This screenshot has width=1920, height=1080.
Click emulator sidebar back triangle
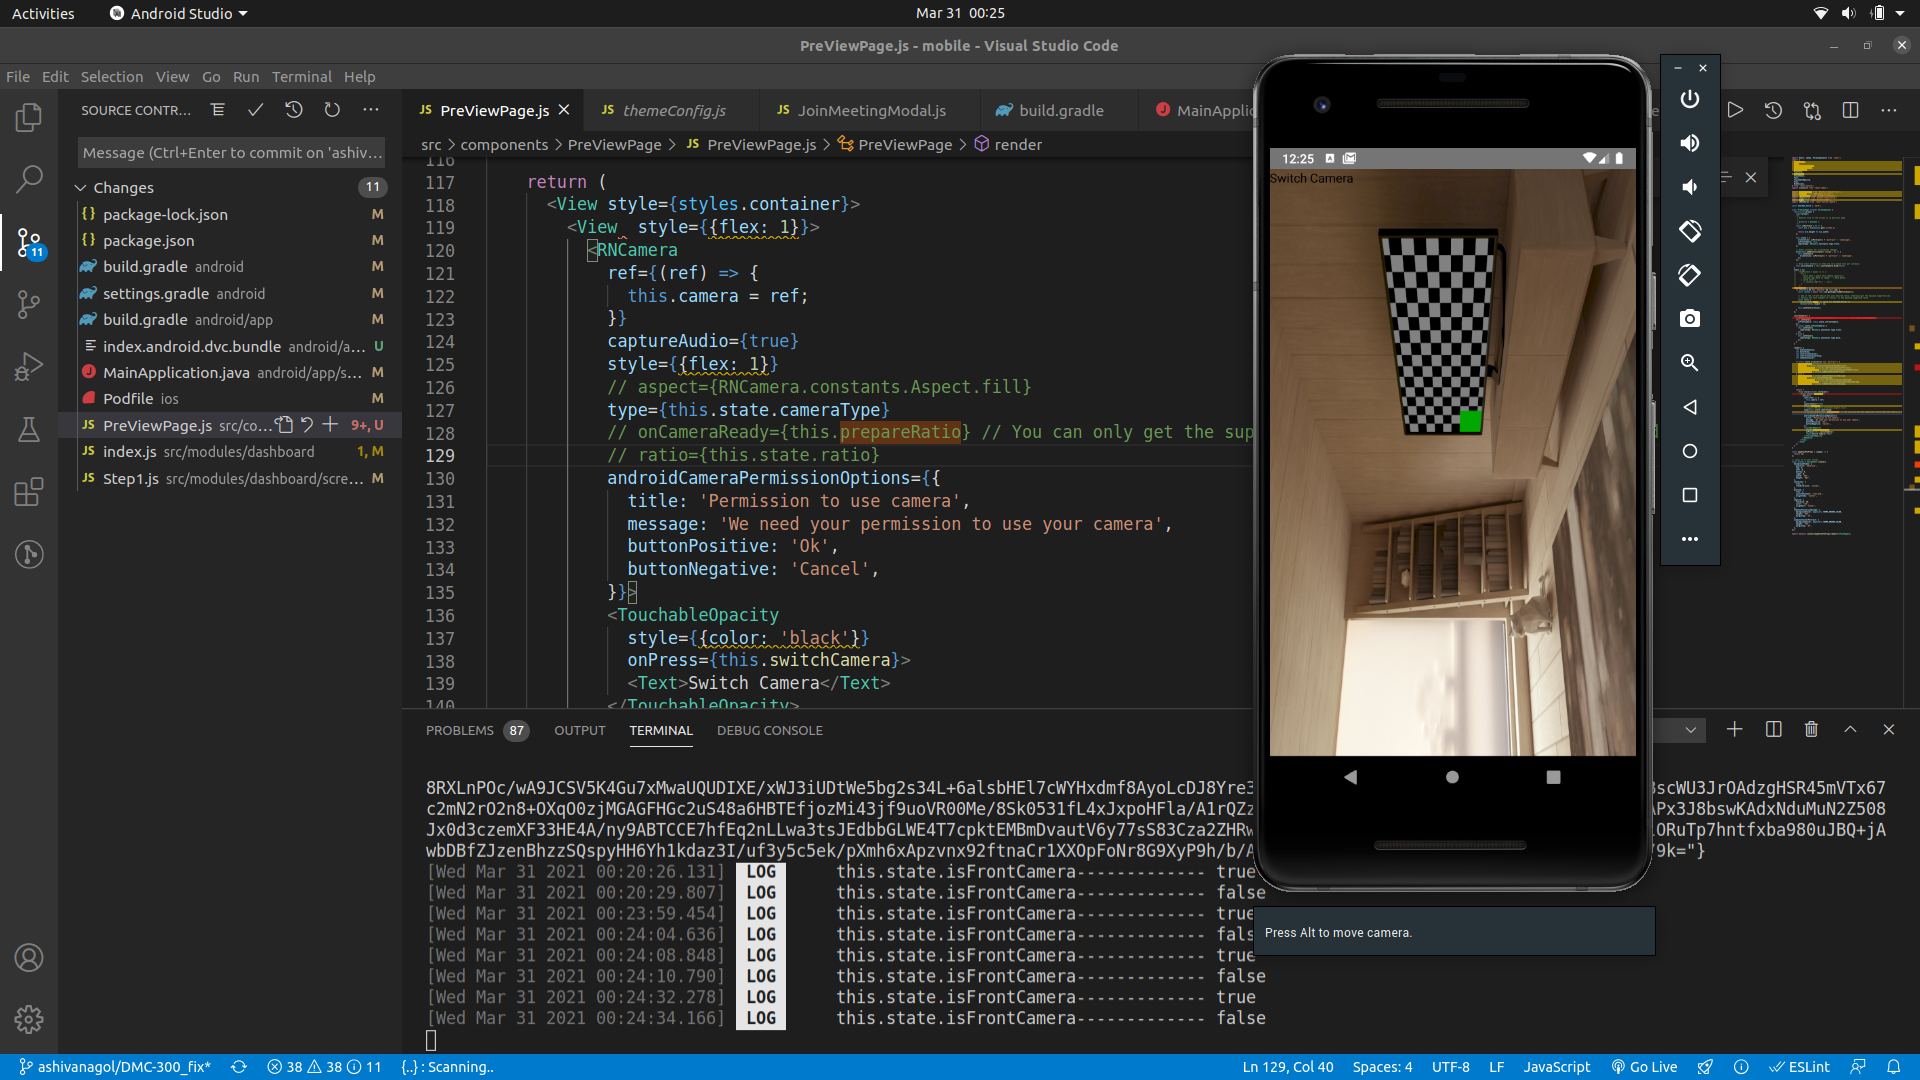click(1689, 407)
